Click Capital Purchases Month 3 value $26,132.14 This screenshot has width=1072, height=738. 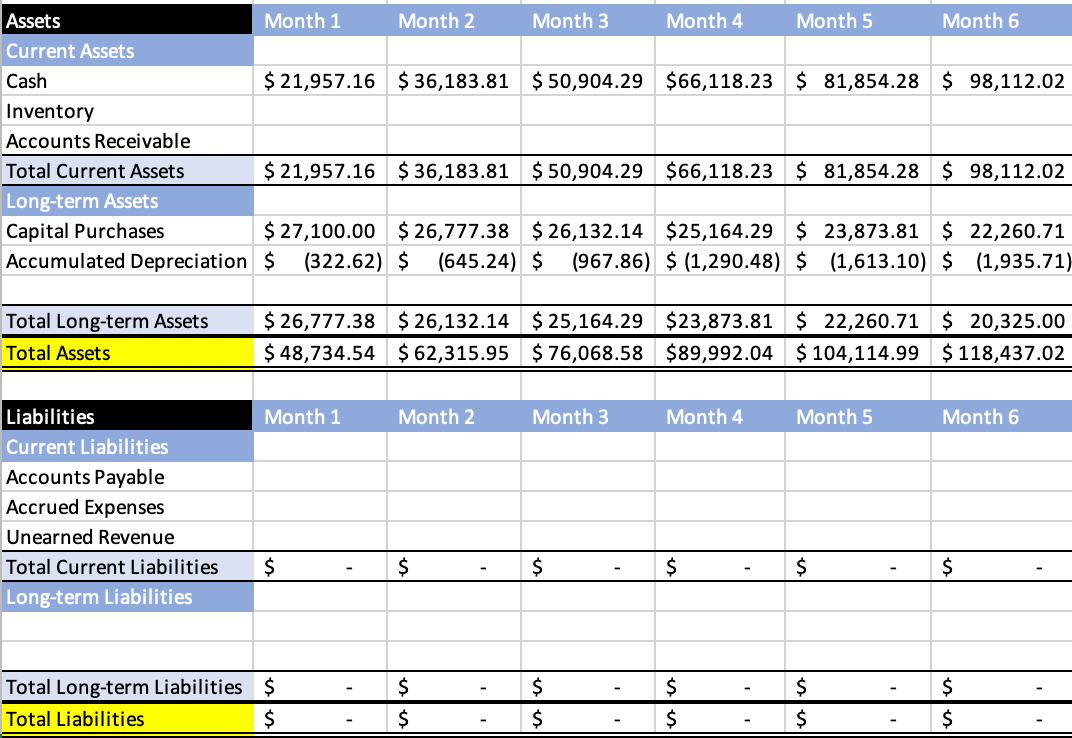coord(588,231)
